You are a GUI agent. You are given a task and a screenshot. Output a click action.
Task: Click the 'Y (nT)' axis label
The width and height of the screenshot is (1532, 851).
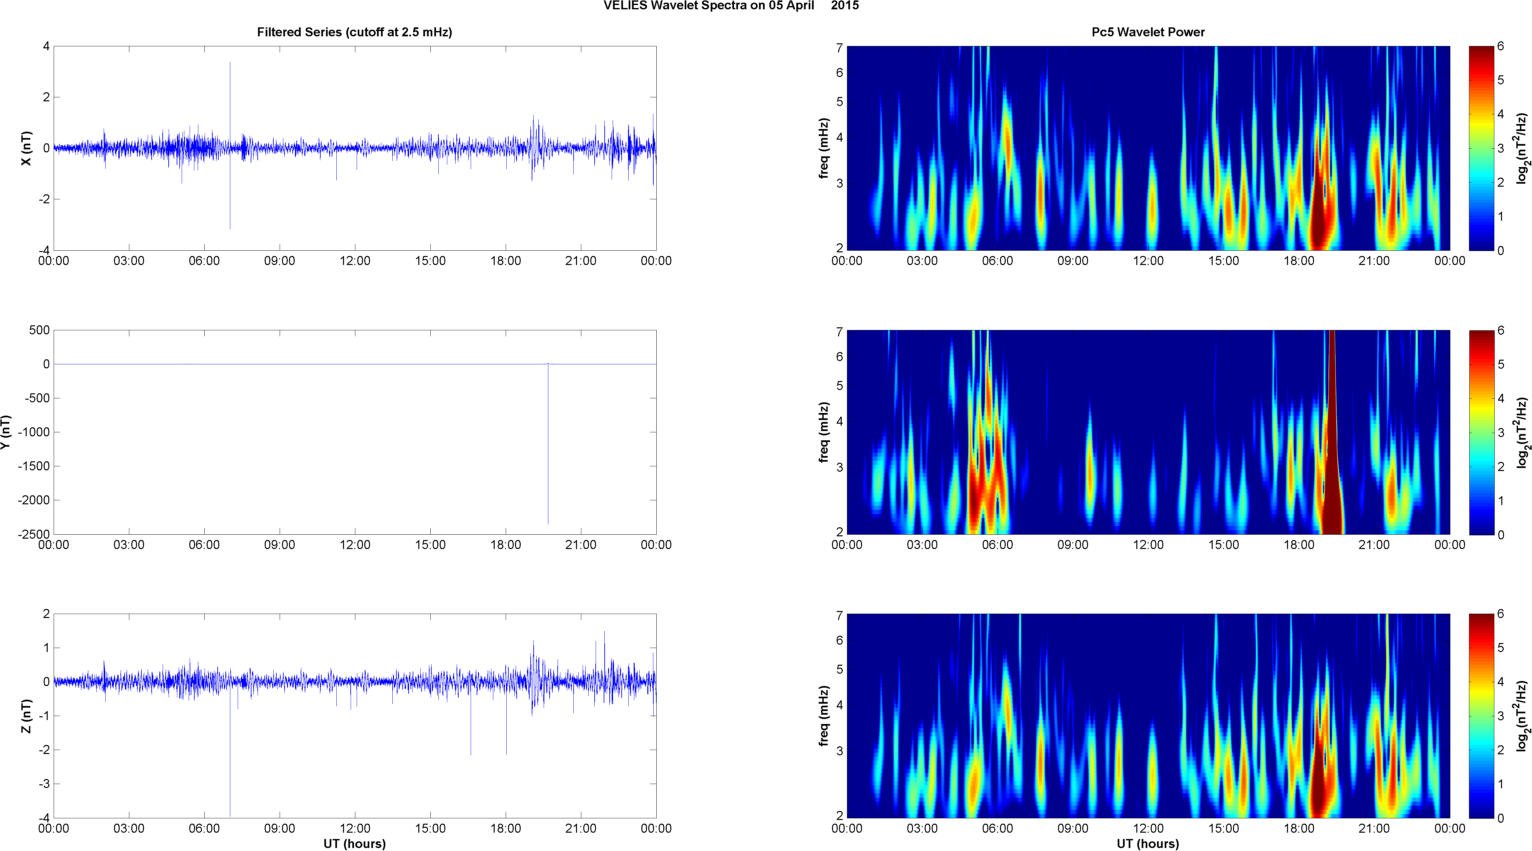tap(5, 432)
